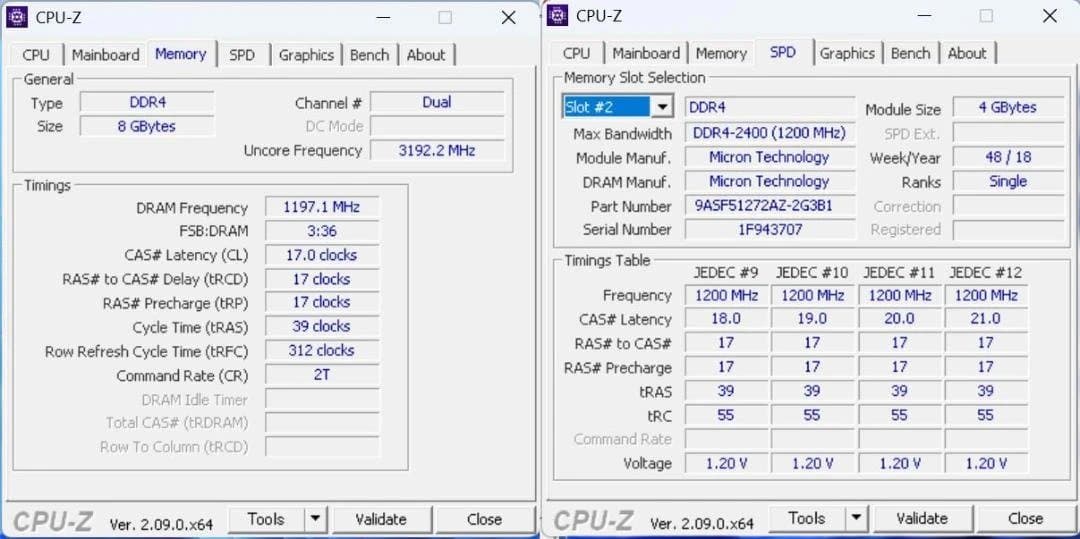Screen dimensions: 1080x539
Task: Click JEDEC #9 tRC 55 cell
Action: [x=727, y=415]
